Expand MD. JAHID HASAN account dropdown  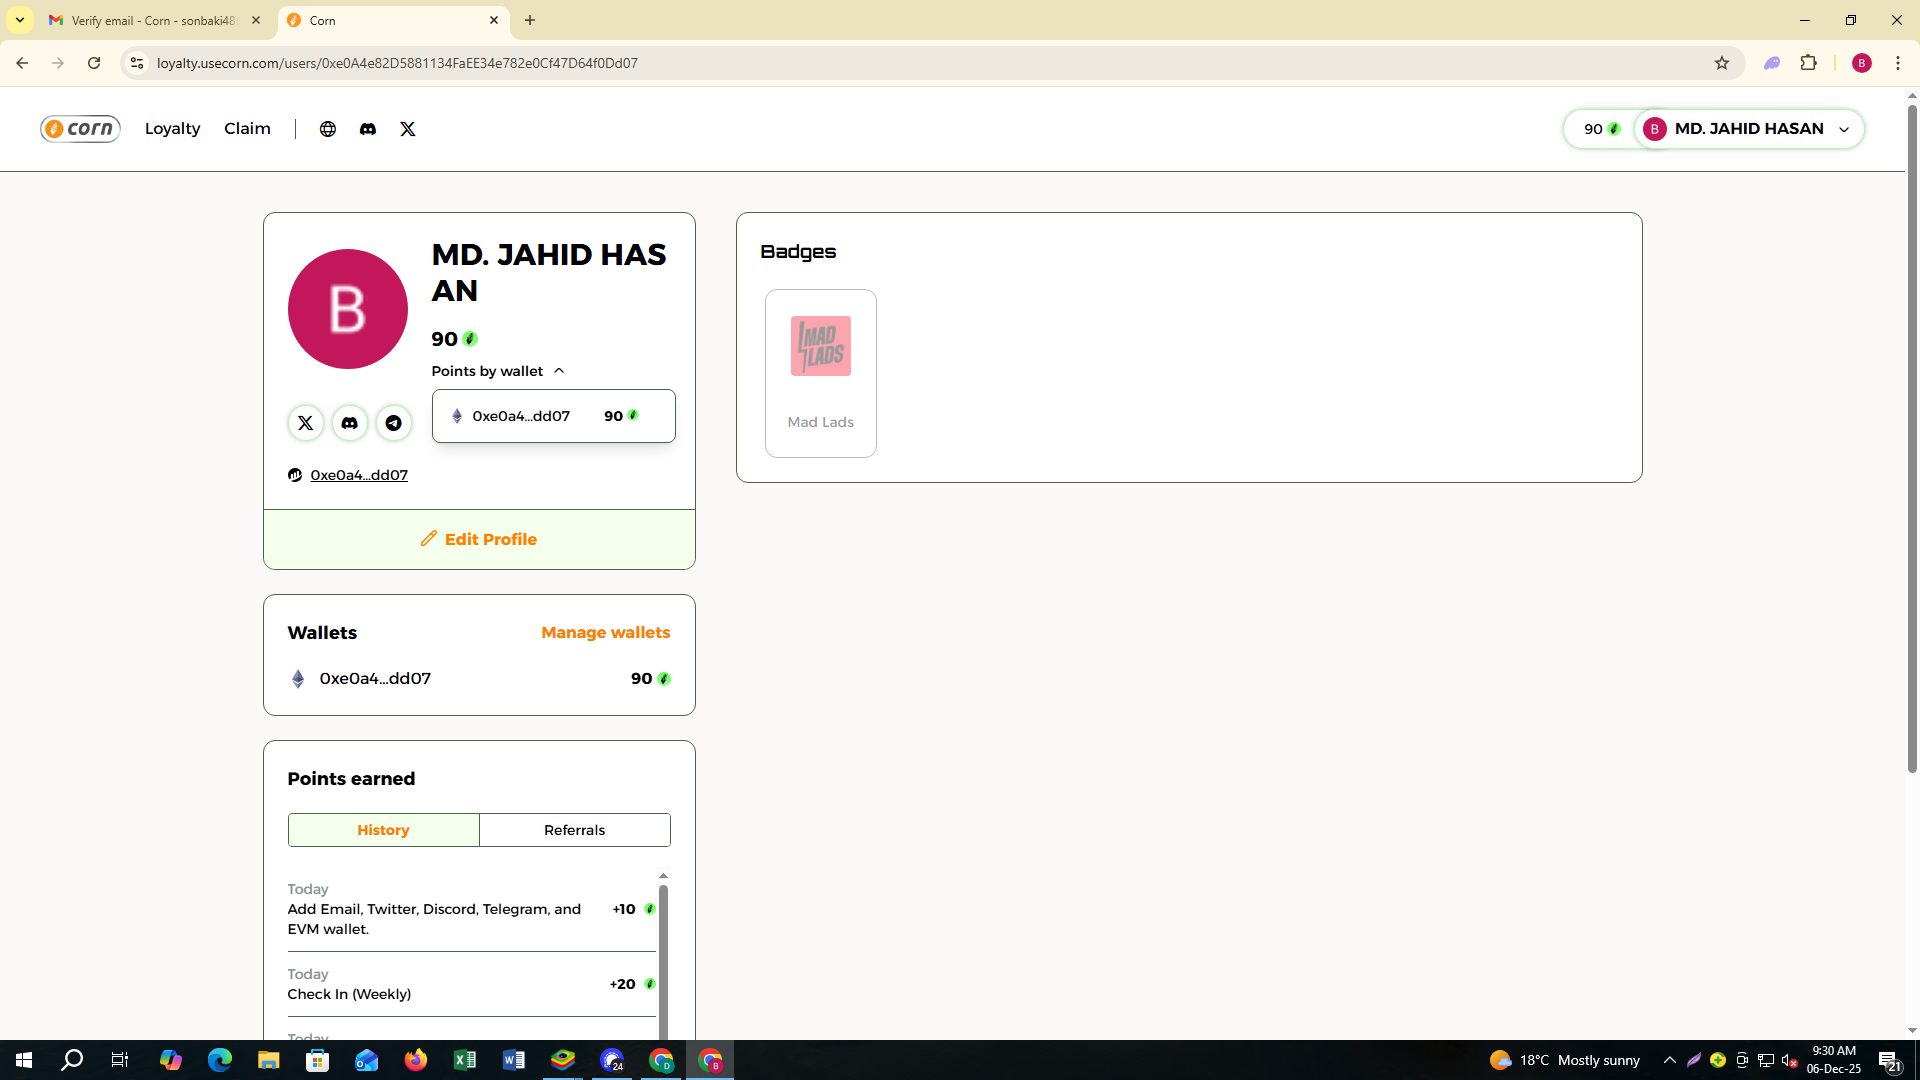tap(1843, 129)
